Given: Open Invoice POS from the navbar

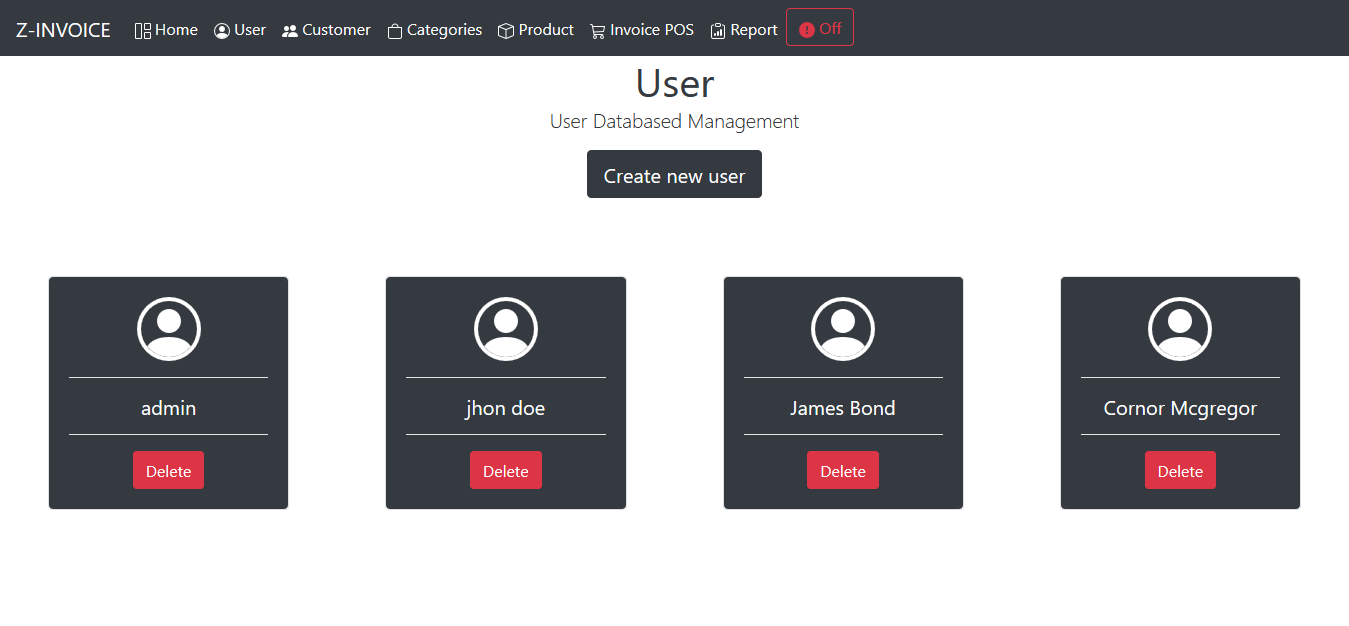Looking at the screenshot, I should [642, 30].
